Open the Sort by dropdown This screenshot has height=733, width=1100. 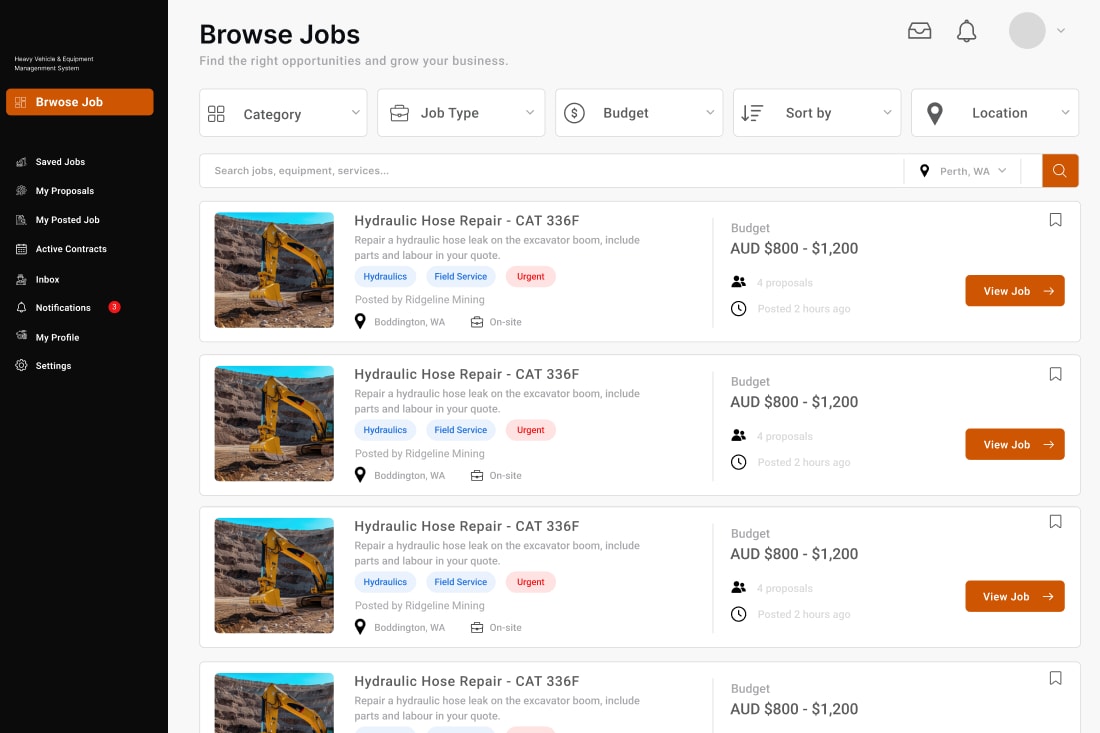pyautogui.click(x=817, y=113)
